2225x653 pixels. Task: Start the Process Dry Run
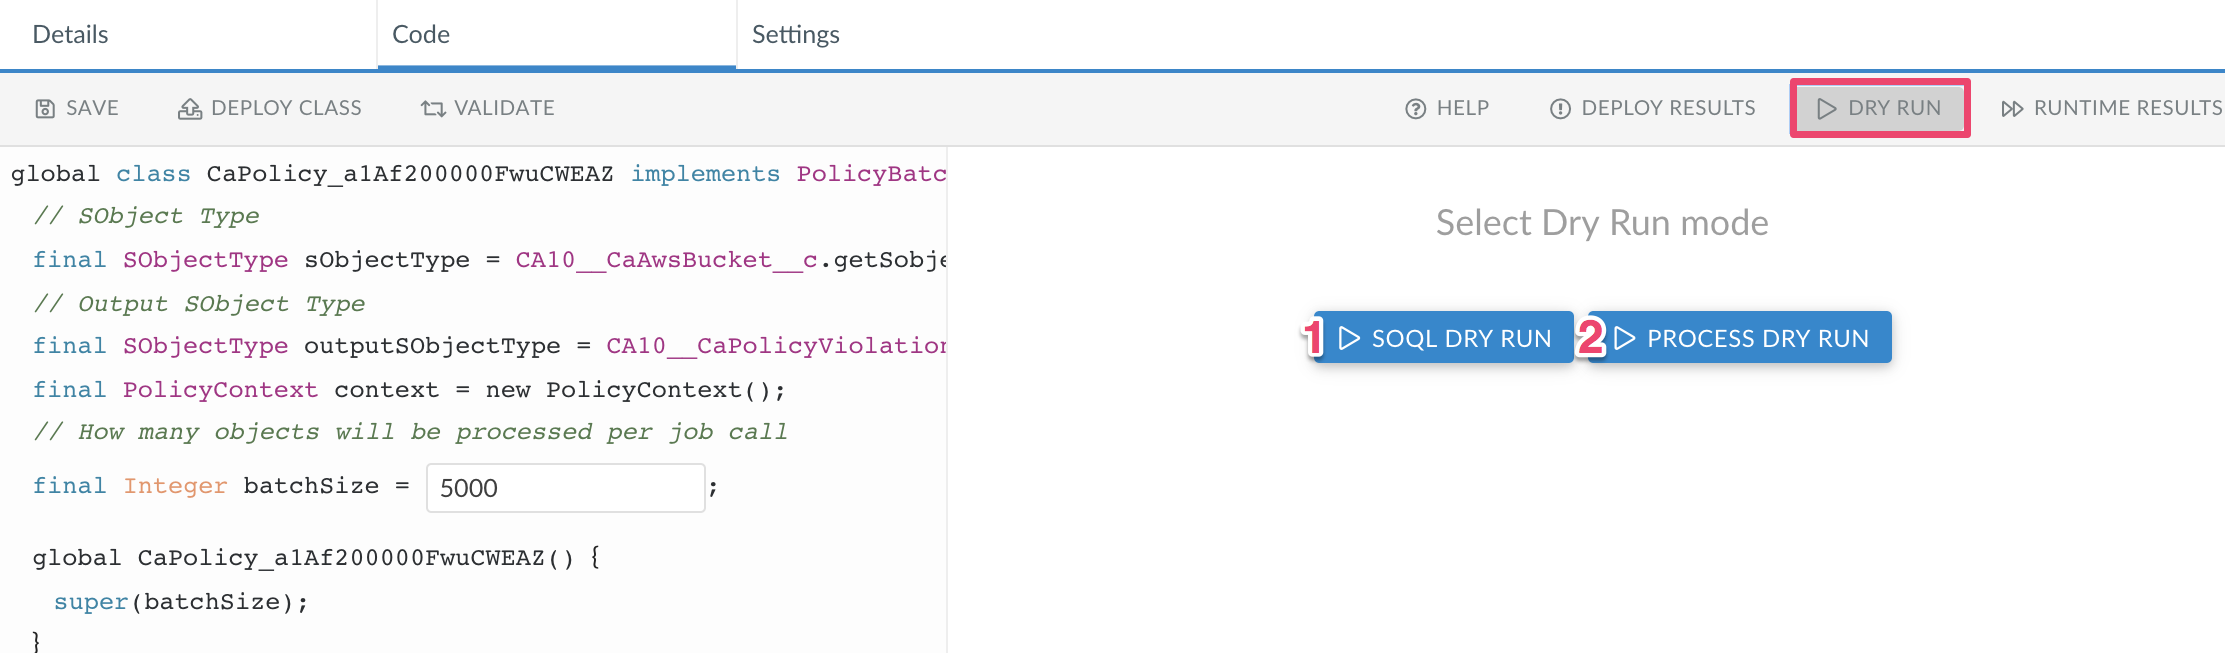pyautogui.click(x=1740, y=338)
